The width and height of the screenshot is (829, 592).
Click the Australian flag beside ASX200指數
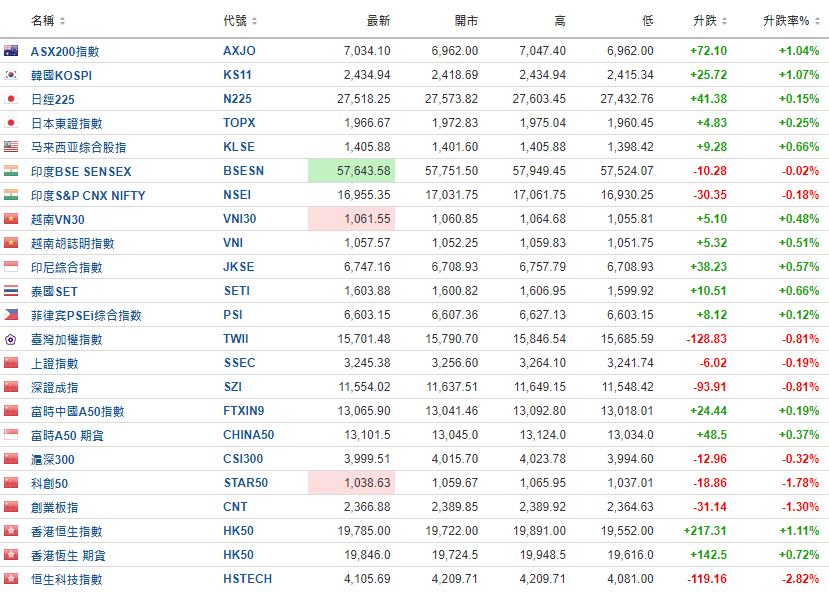pos(11,51)
